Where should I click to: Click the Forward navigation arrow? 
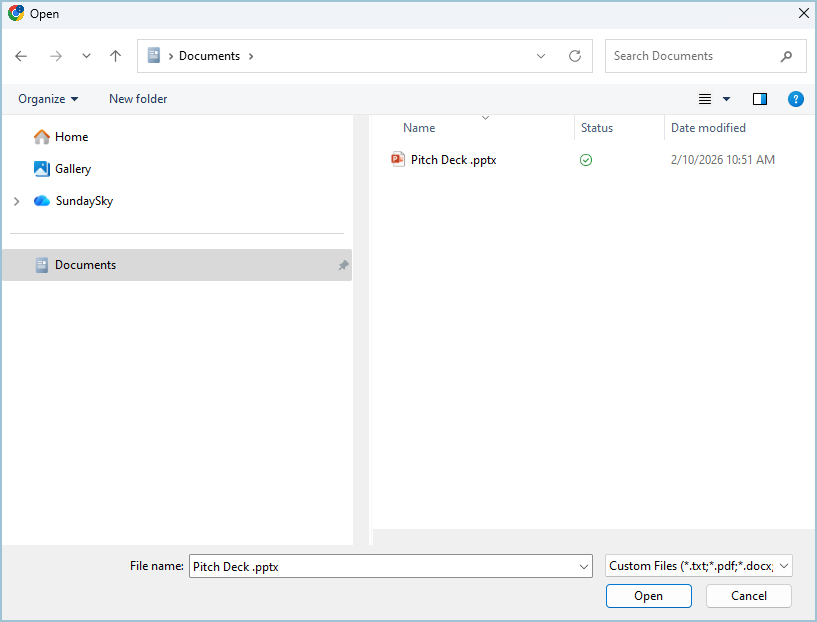click(55, 56)
